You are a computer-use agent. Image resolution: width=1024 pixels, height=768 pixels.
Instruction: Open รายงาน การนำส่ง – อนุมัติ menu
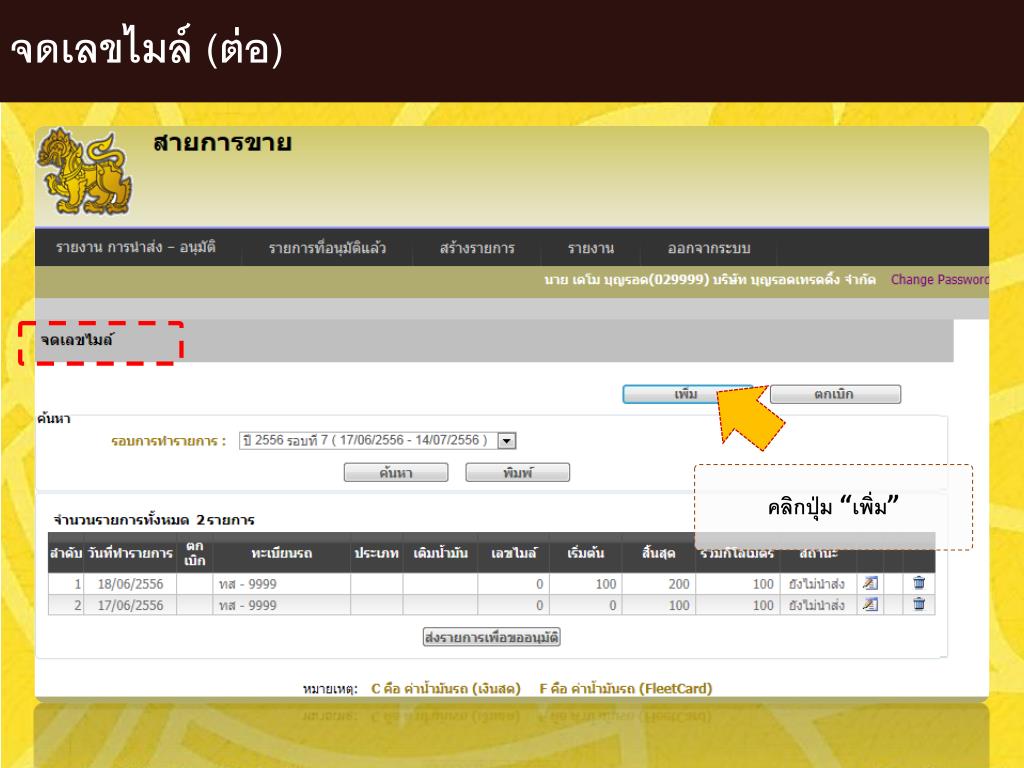(x=136, y=248)
